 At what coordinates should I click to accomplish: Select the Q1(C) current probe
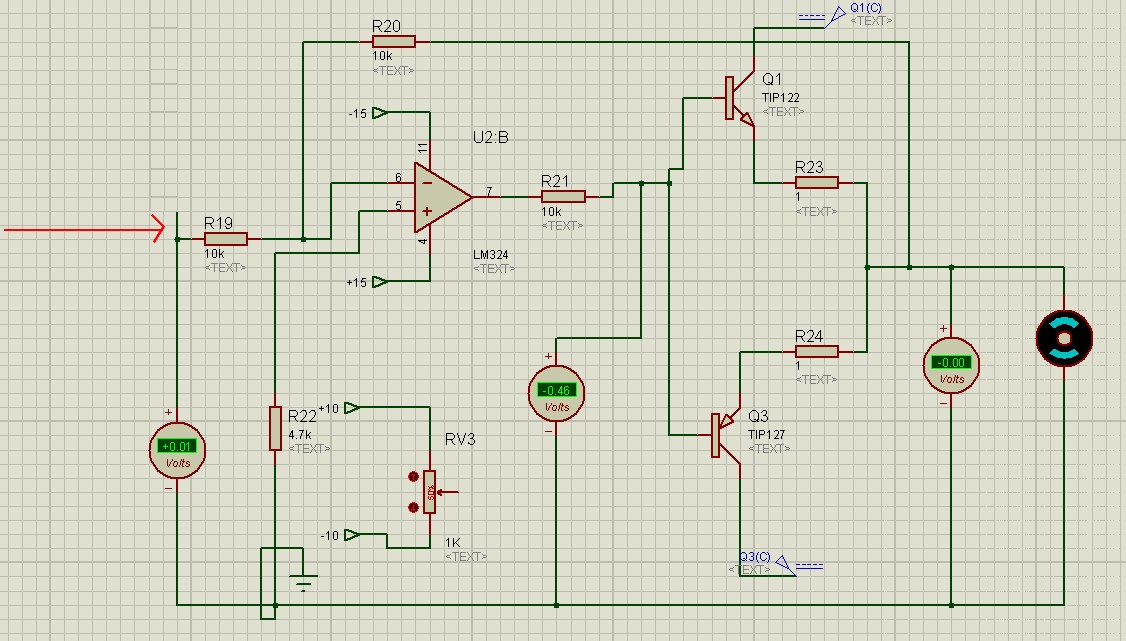tap(833, 16)
